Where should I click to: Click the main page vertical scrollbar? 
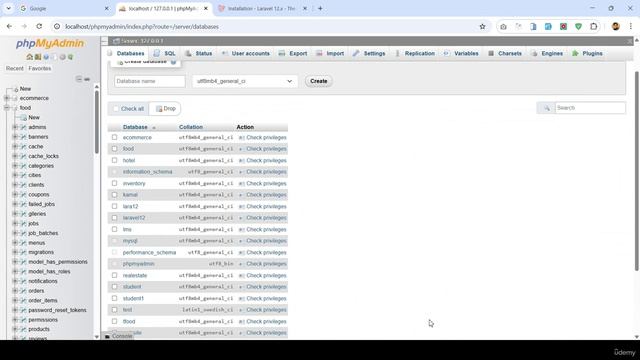[x=637, y=171]
